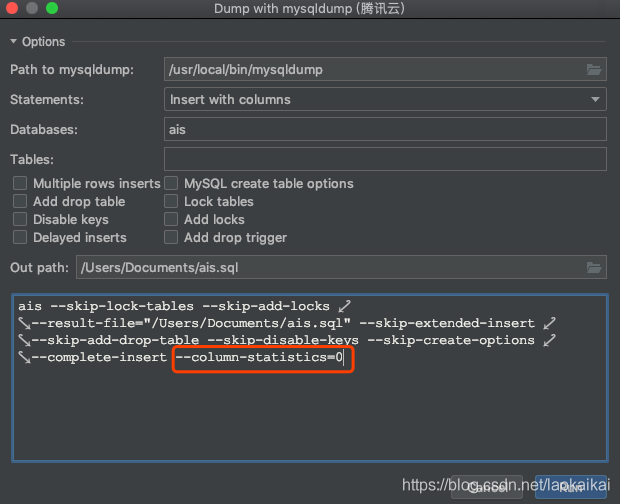This screenshot has width=620, height=504.
Task: Click the --skip-add-locks argument text
Action: (x=266, y=306)
